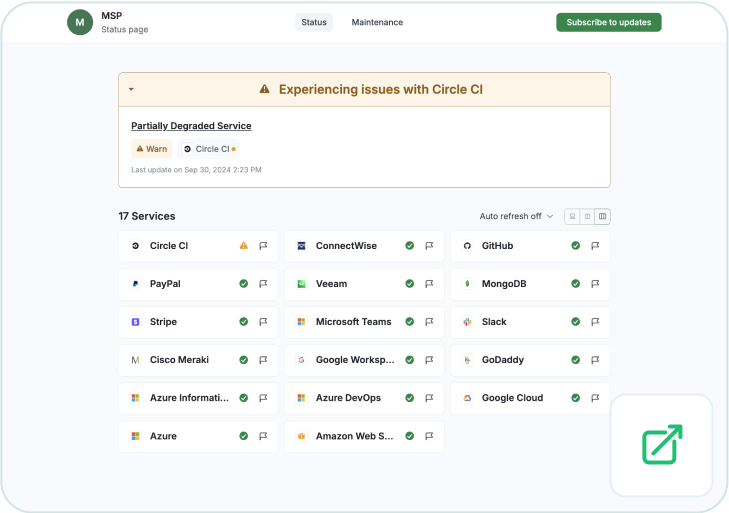Click the Warn tag badge
This screenshot has width=729, height=513.
(x=152, y=149)
